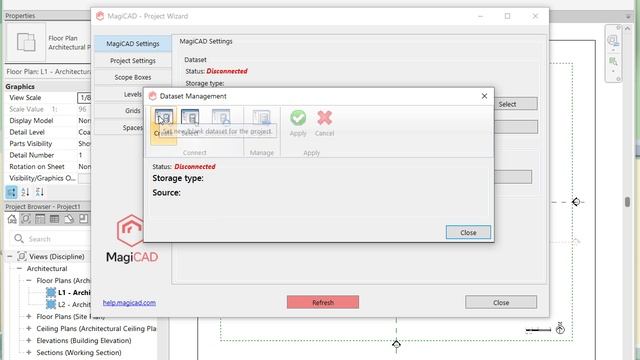Open the help.magicad.com link
640x360 pixels.
tap(129, 302)
